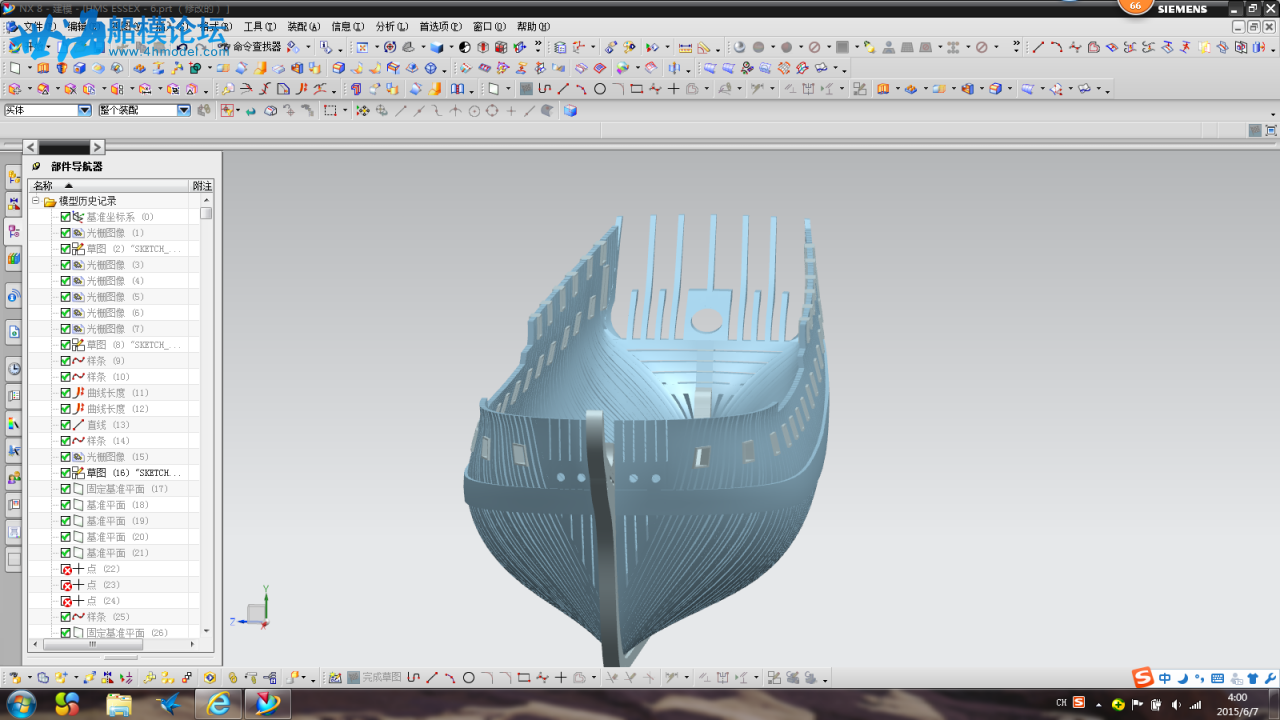Open the Part Navigator sidebar tab
1280x720 pixels.
(14, 232)
